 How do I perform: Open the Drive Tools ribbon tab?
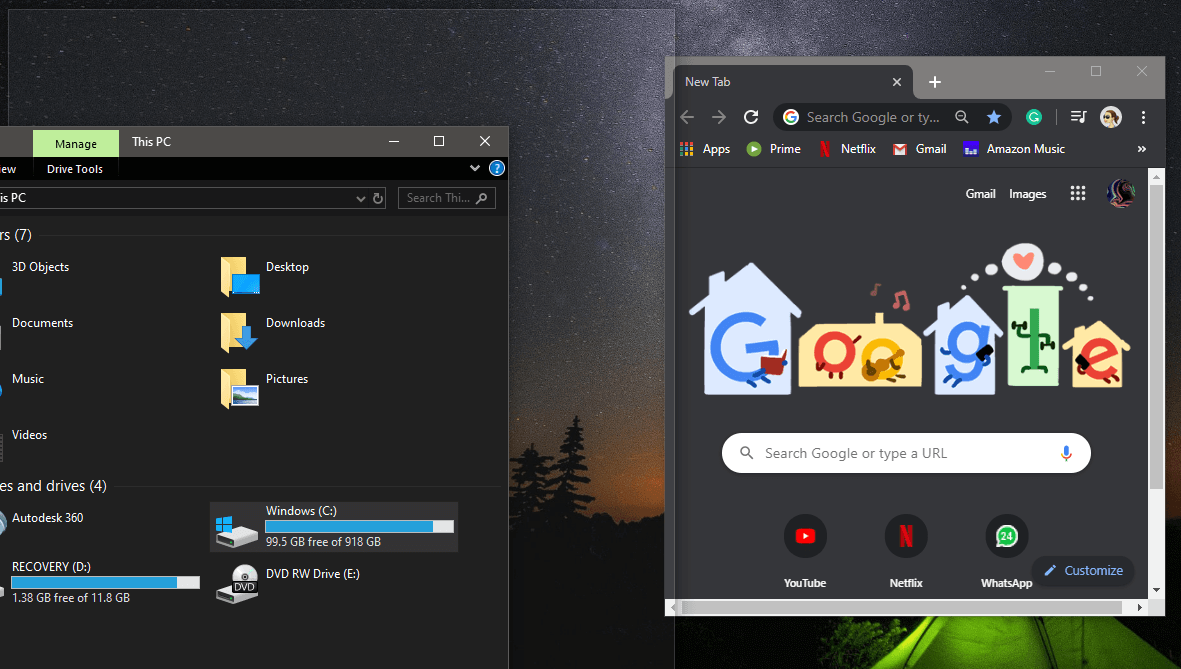click(x=75, y=169)
